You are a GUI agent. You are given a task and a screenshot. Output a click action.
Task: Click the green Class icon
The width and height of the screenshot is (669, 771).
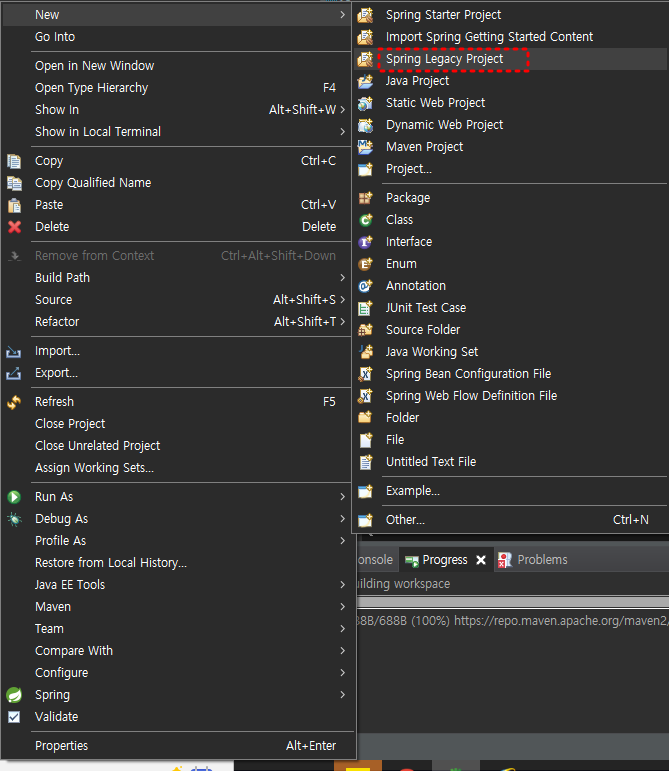point(365,220)
